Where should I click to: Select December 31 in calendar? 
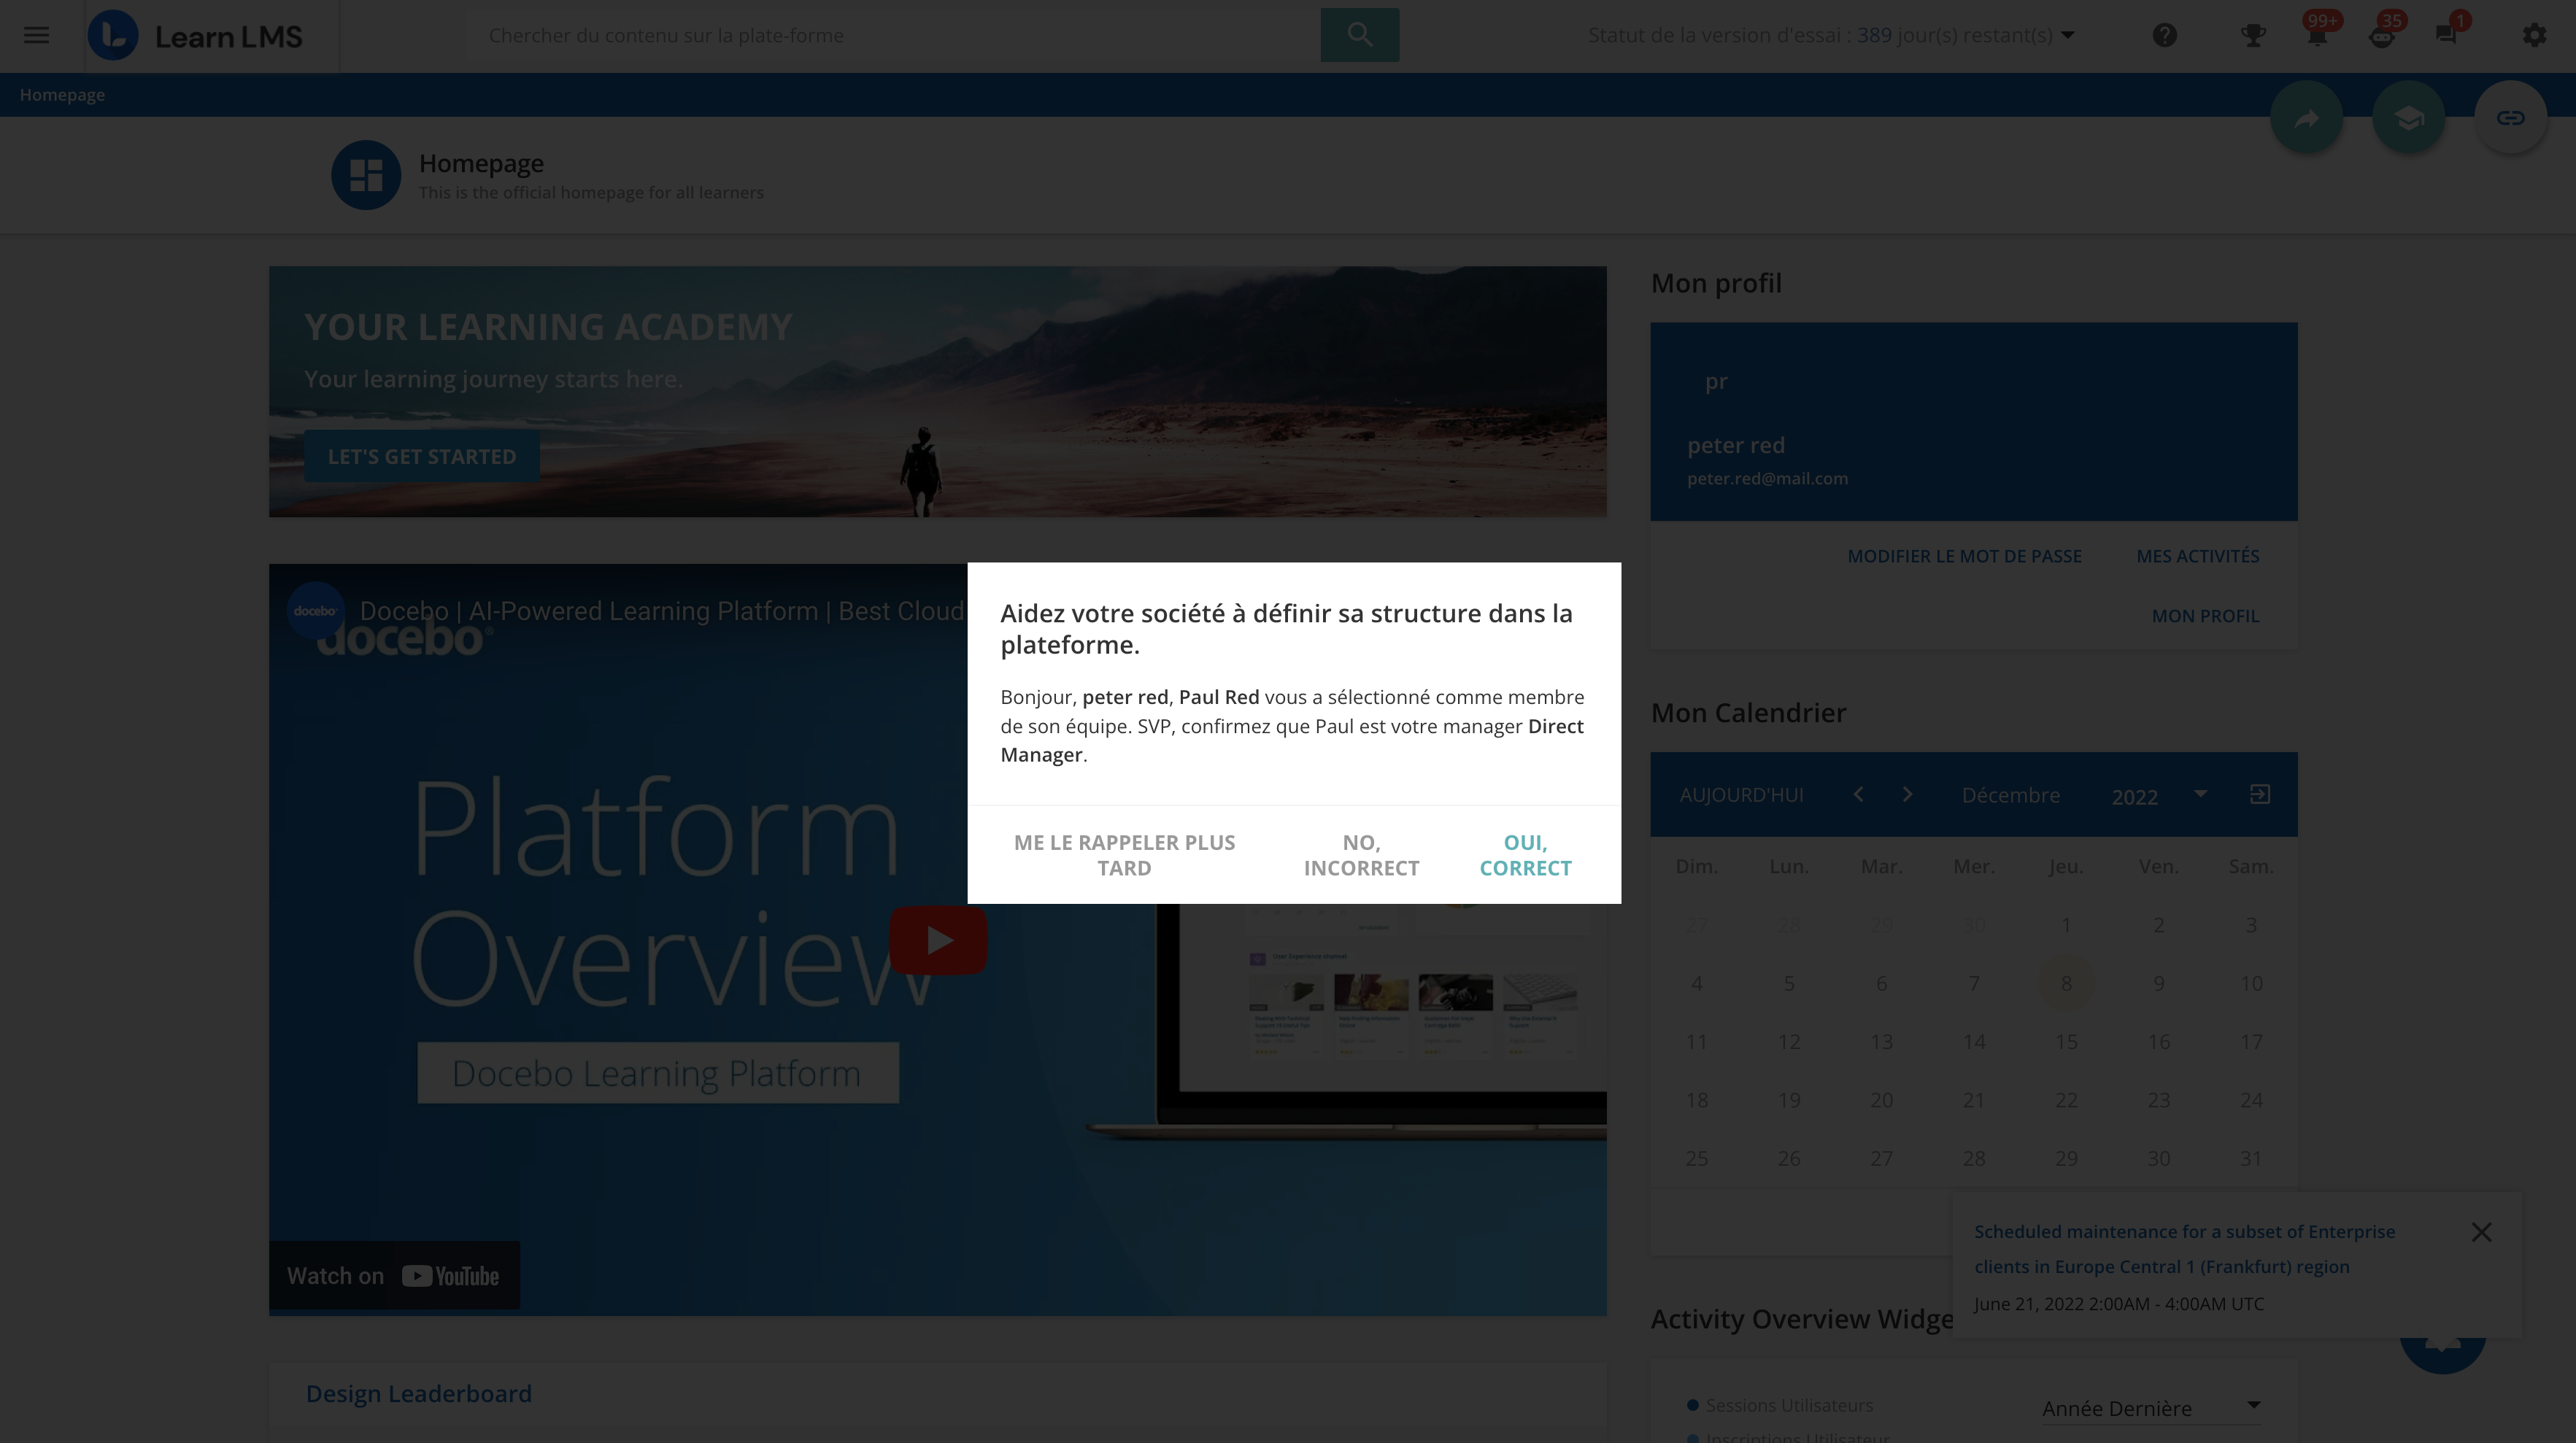point(2250,1158)
